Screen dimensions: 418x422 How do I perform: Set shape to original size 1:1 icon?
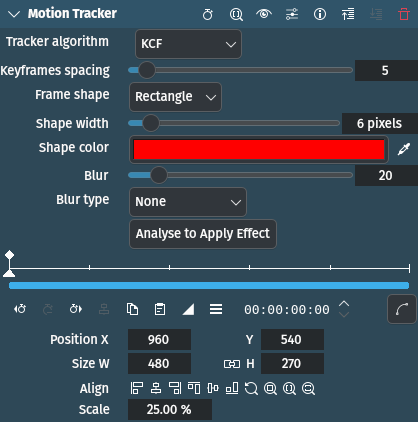[x=289, y=388]
